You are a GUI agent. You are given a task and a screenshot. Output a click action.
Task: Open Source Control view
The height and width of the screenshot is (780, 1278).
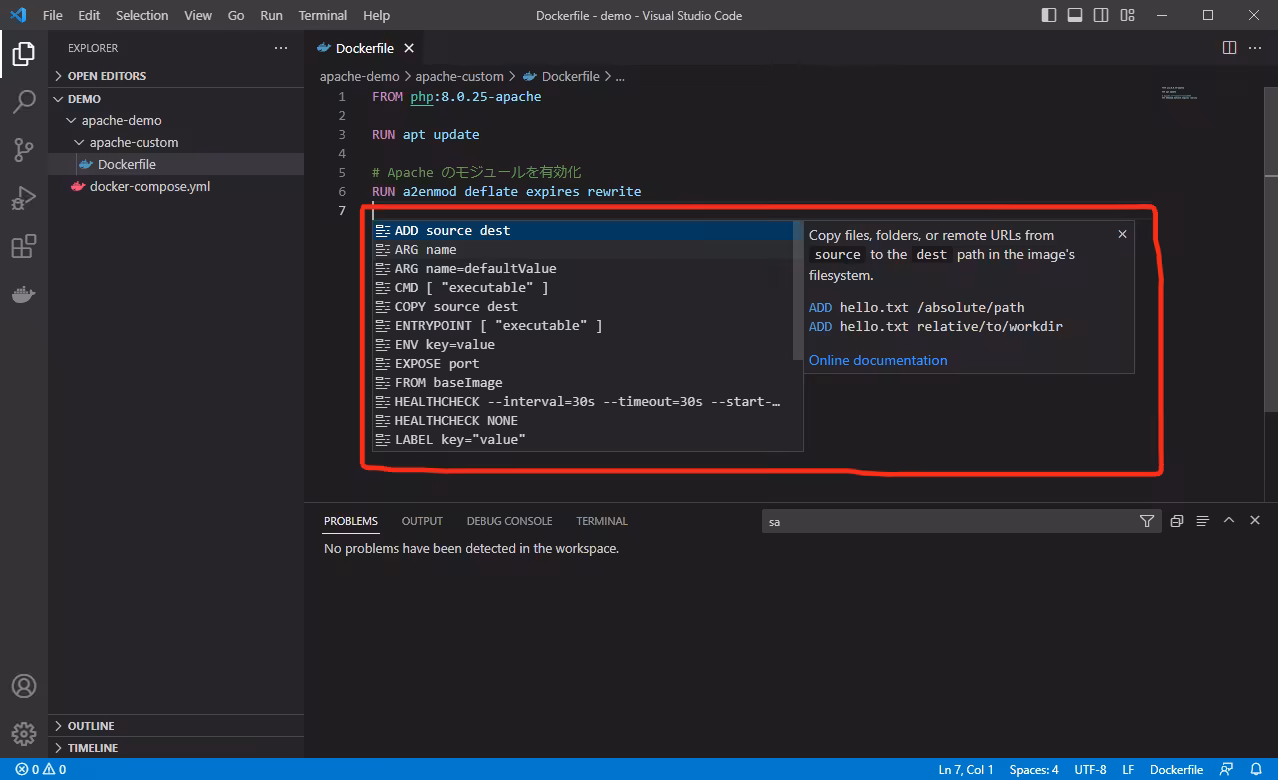(x=24, y=150)
